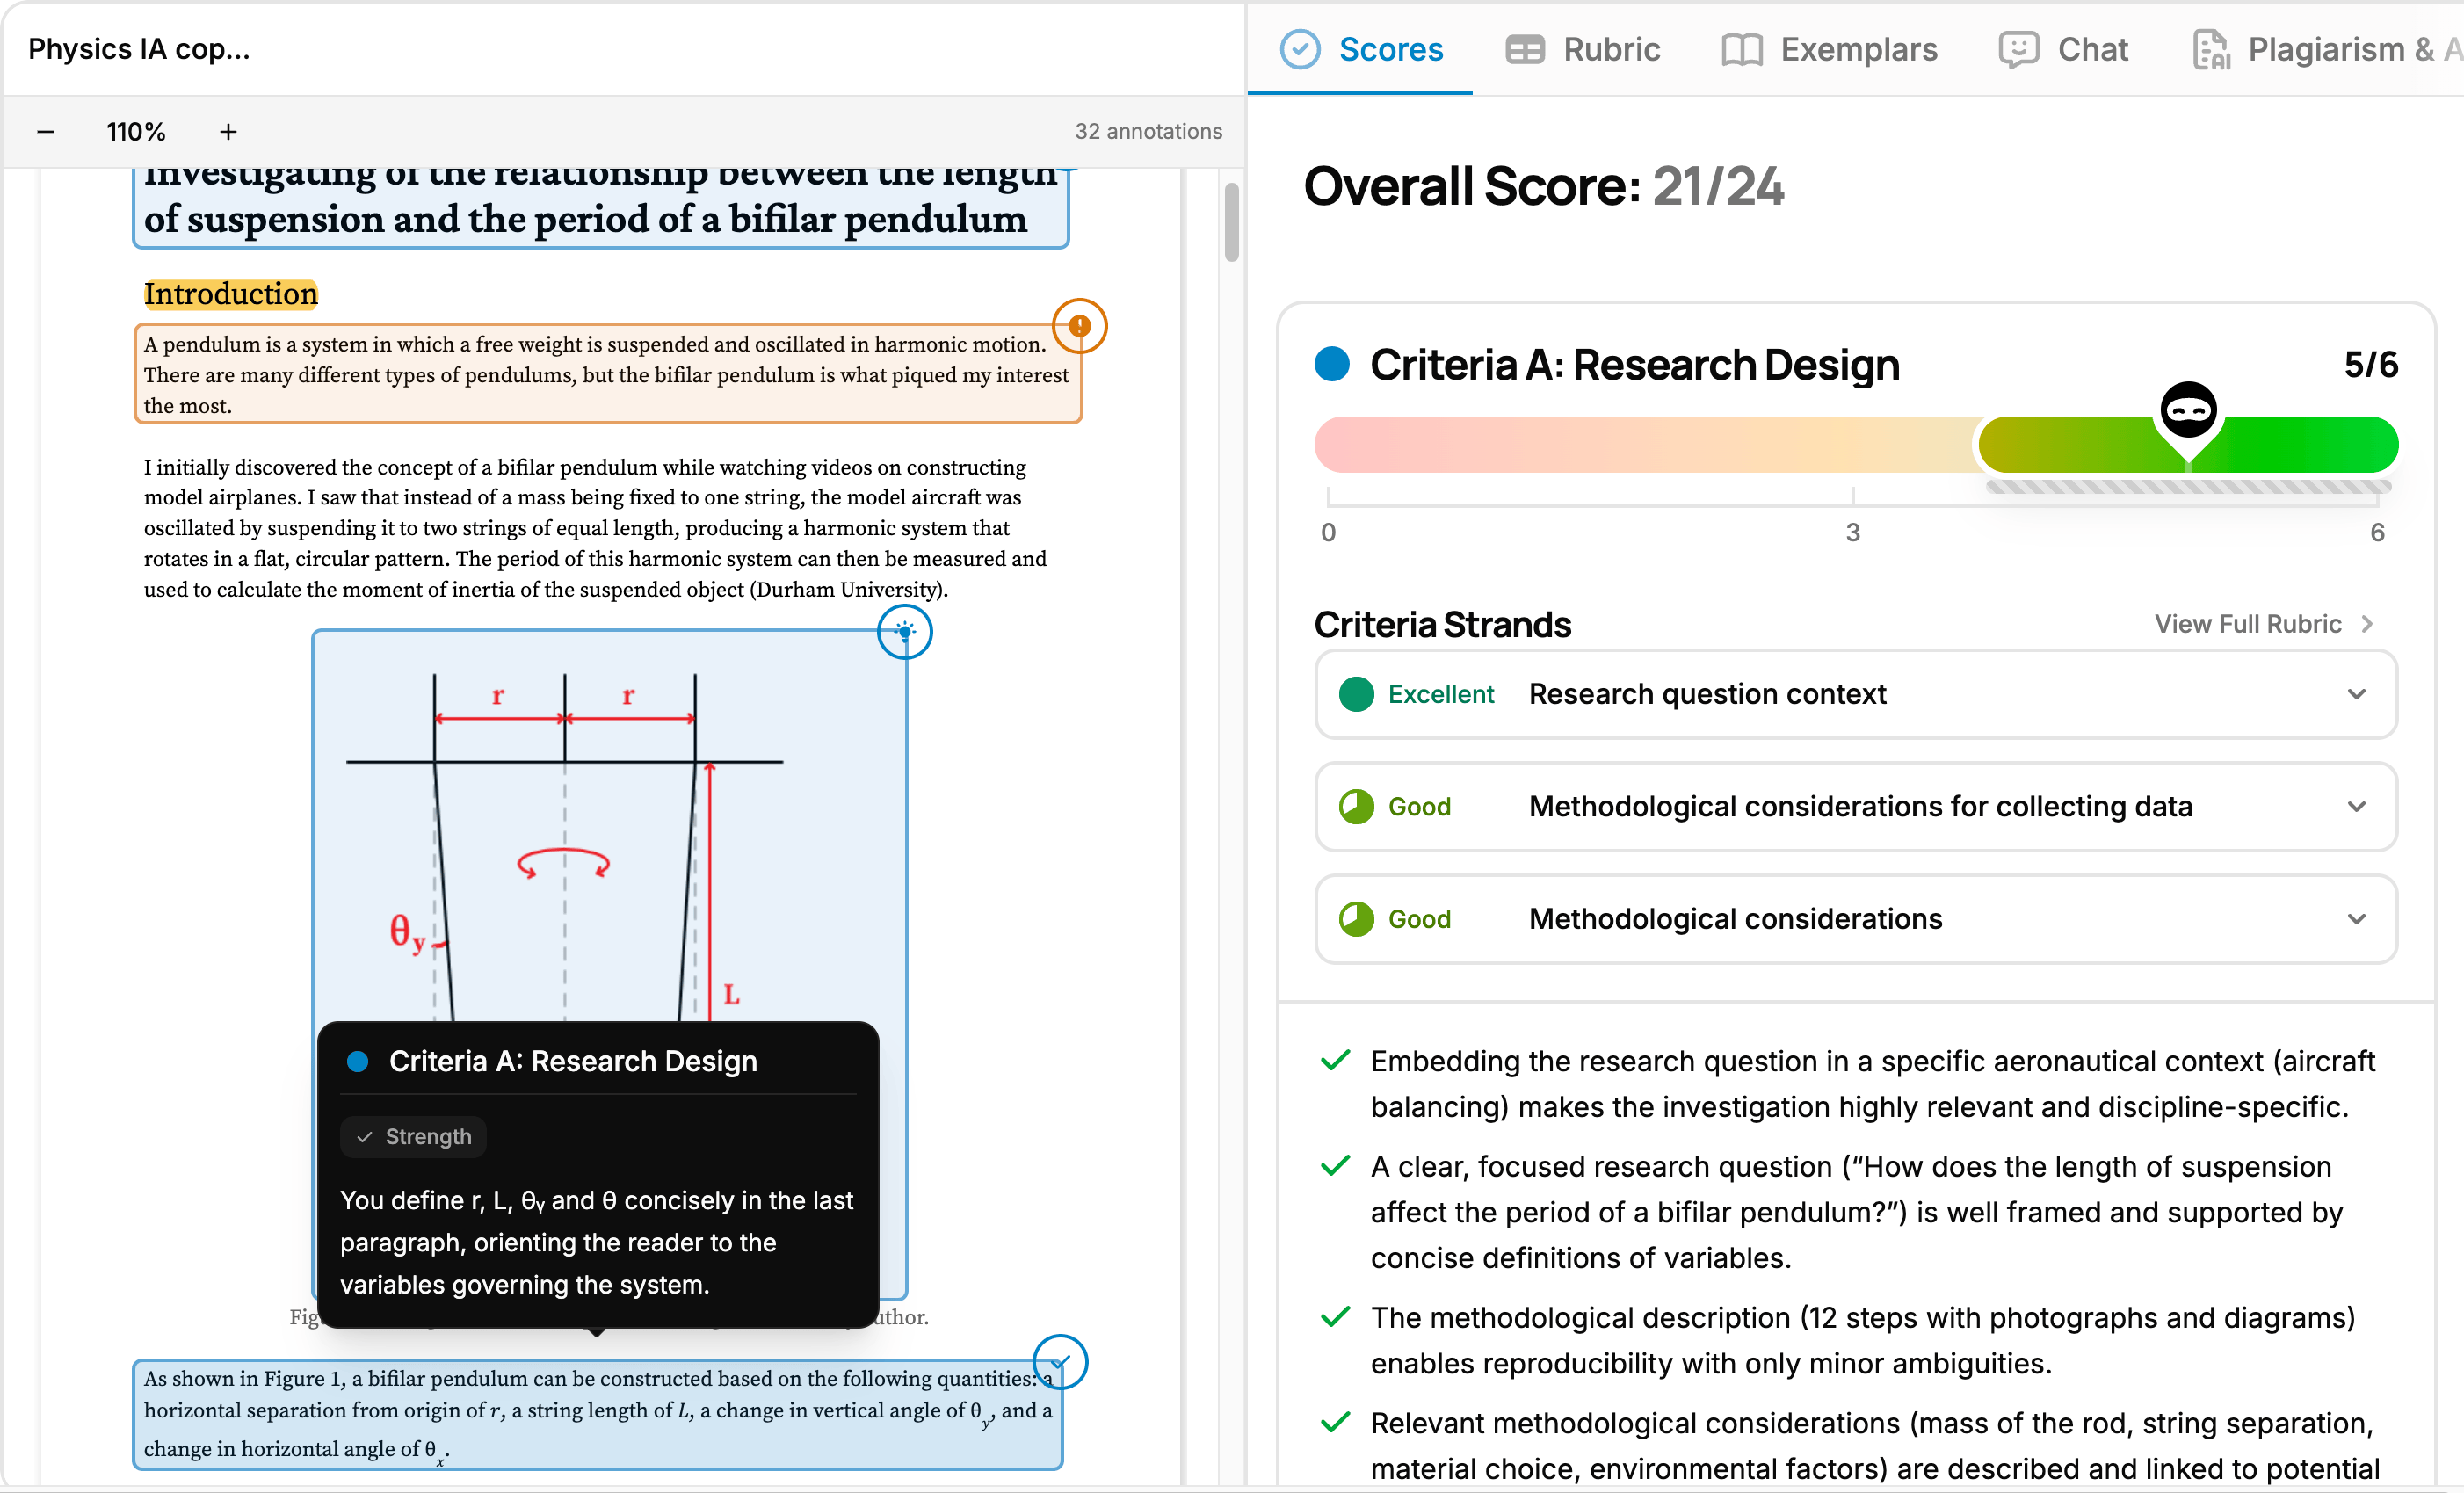
Task: Expand the Research question context strand
Action: tap(2357, 693)
